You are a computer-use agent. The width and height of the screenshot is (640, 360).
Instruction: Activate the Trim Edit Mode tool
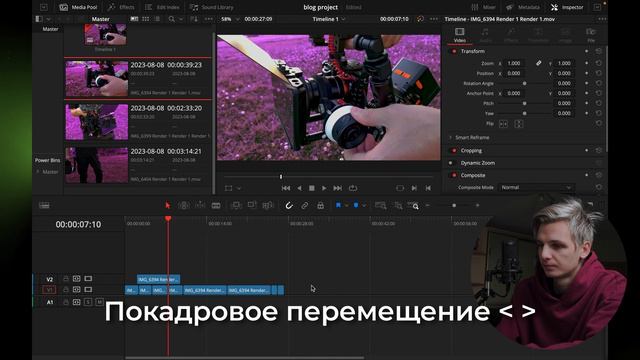(x=184, y=205)
